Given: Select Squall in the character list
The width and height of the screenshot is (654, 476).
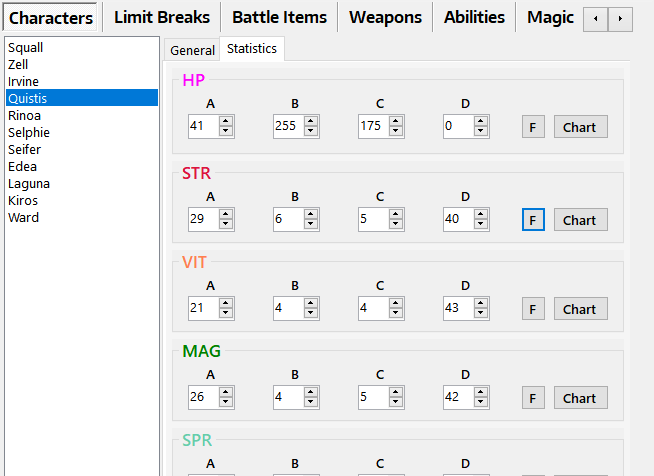Looking at the screenshot, I should click(82, 47).
